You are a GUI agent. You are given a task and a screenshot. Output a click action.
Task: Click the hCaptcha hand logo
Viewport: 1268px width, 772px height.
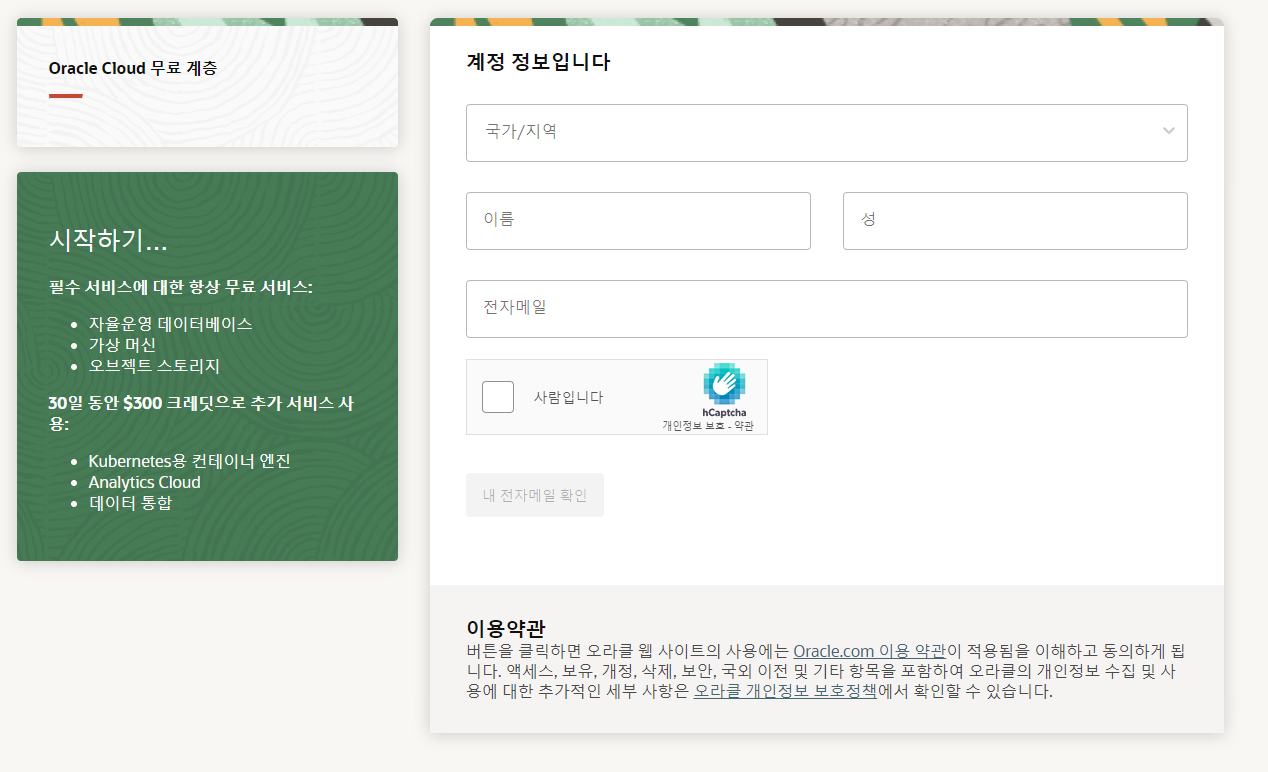724,383
